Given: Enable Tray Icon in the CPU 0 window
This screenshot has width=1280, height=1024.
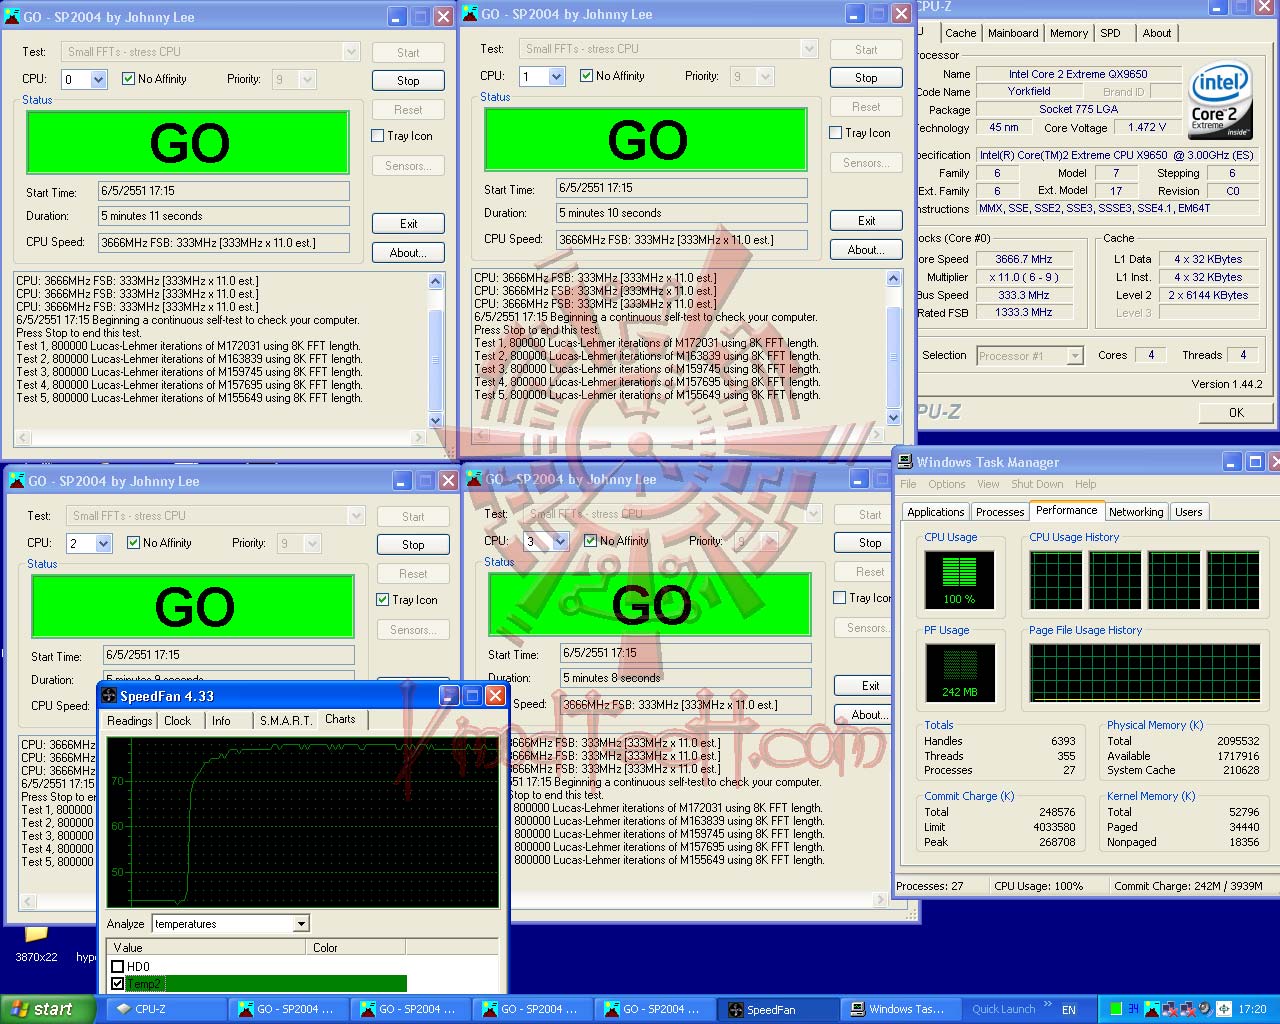Looking at the screenshot, I should pos(378,136).
